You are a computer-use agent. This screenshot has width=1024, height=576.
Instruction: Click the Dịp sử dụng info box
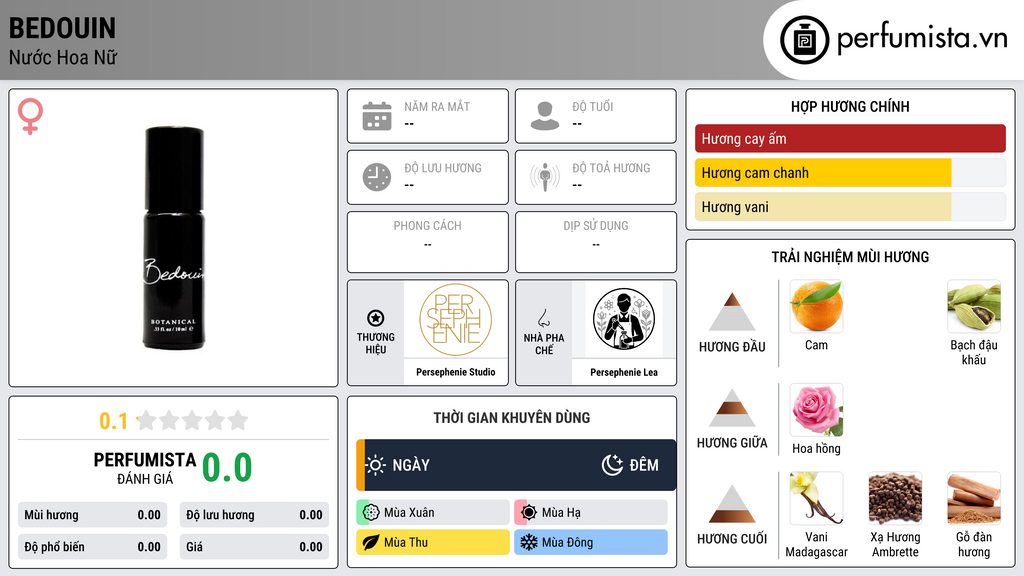(x=596, y=242)
